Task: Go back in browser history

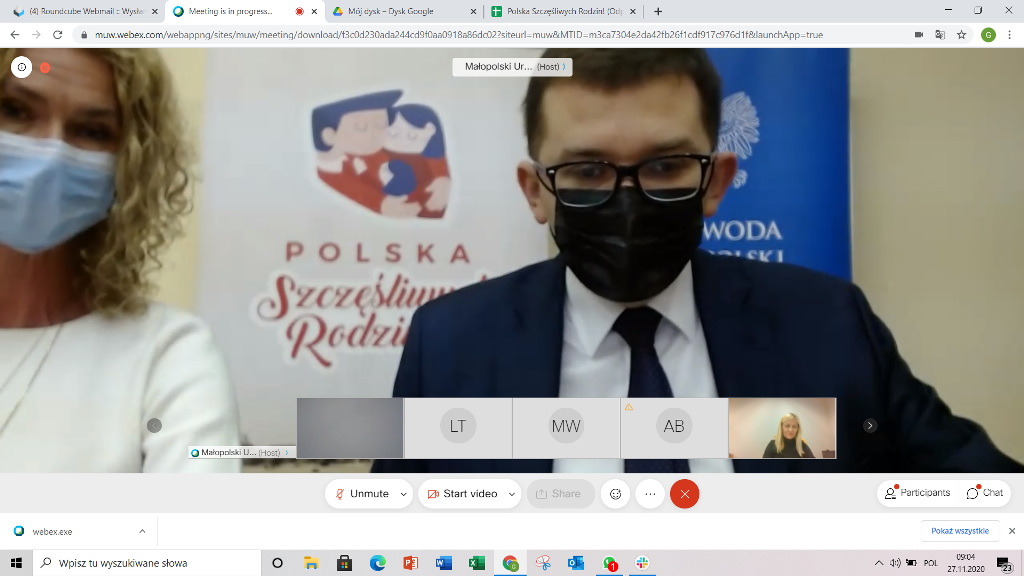Action: pyautogui.click(x=15, y=35)
